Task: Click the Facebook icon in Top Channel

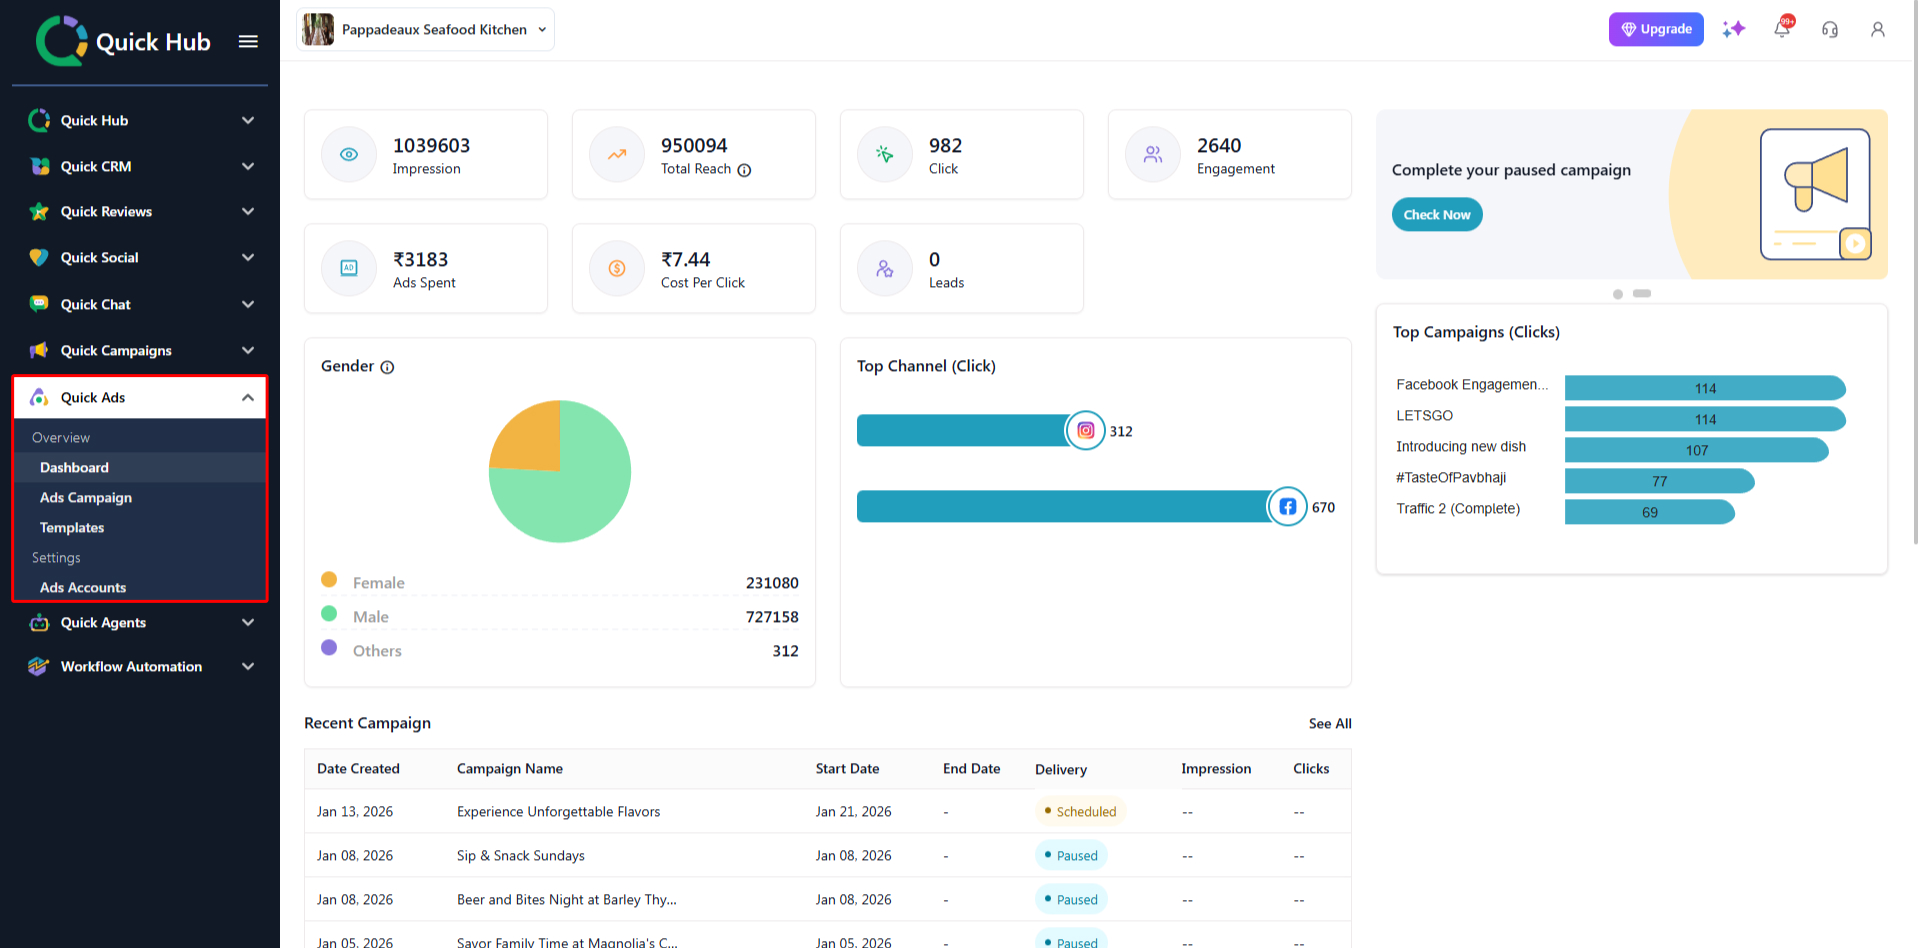Action: click(x=1287, y=507)
